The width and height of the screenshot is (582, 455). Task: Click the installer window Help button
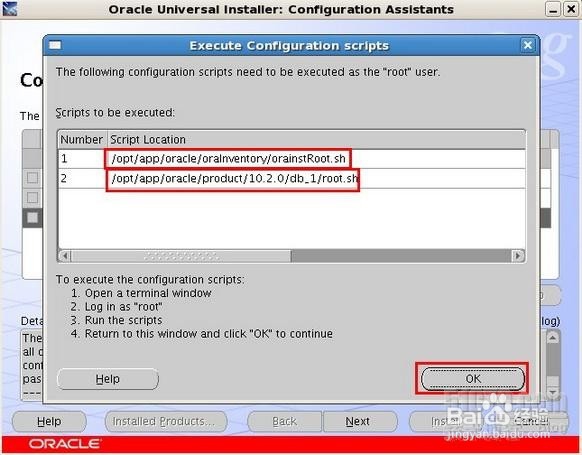pos(49,422)
